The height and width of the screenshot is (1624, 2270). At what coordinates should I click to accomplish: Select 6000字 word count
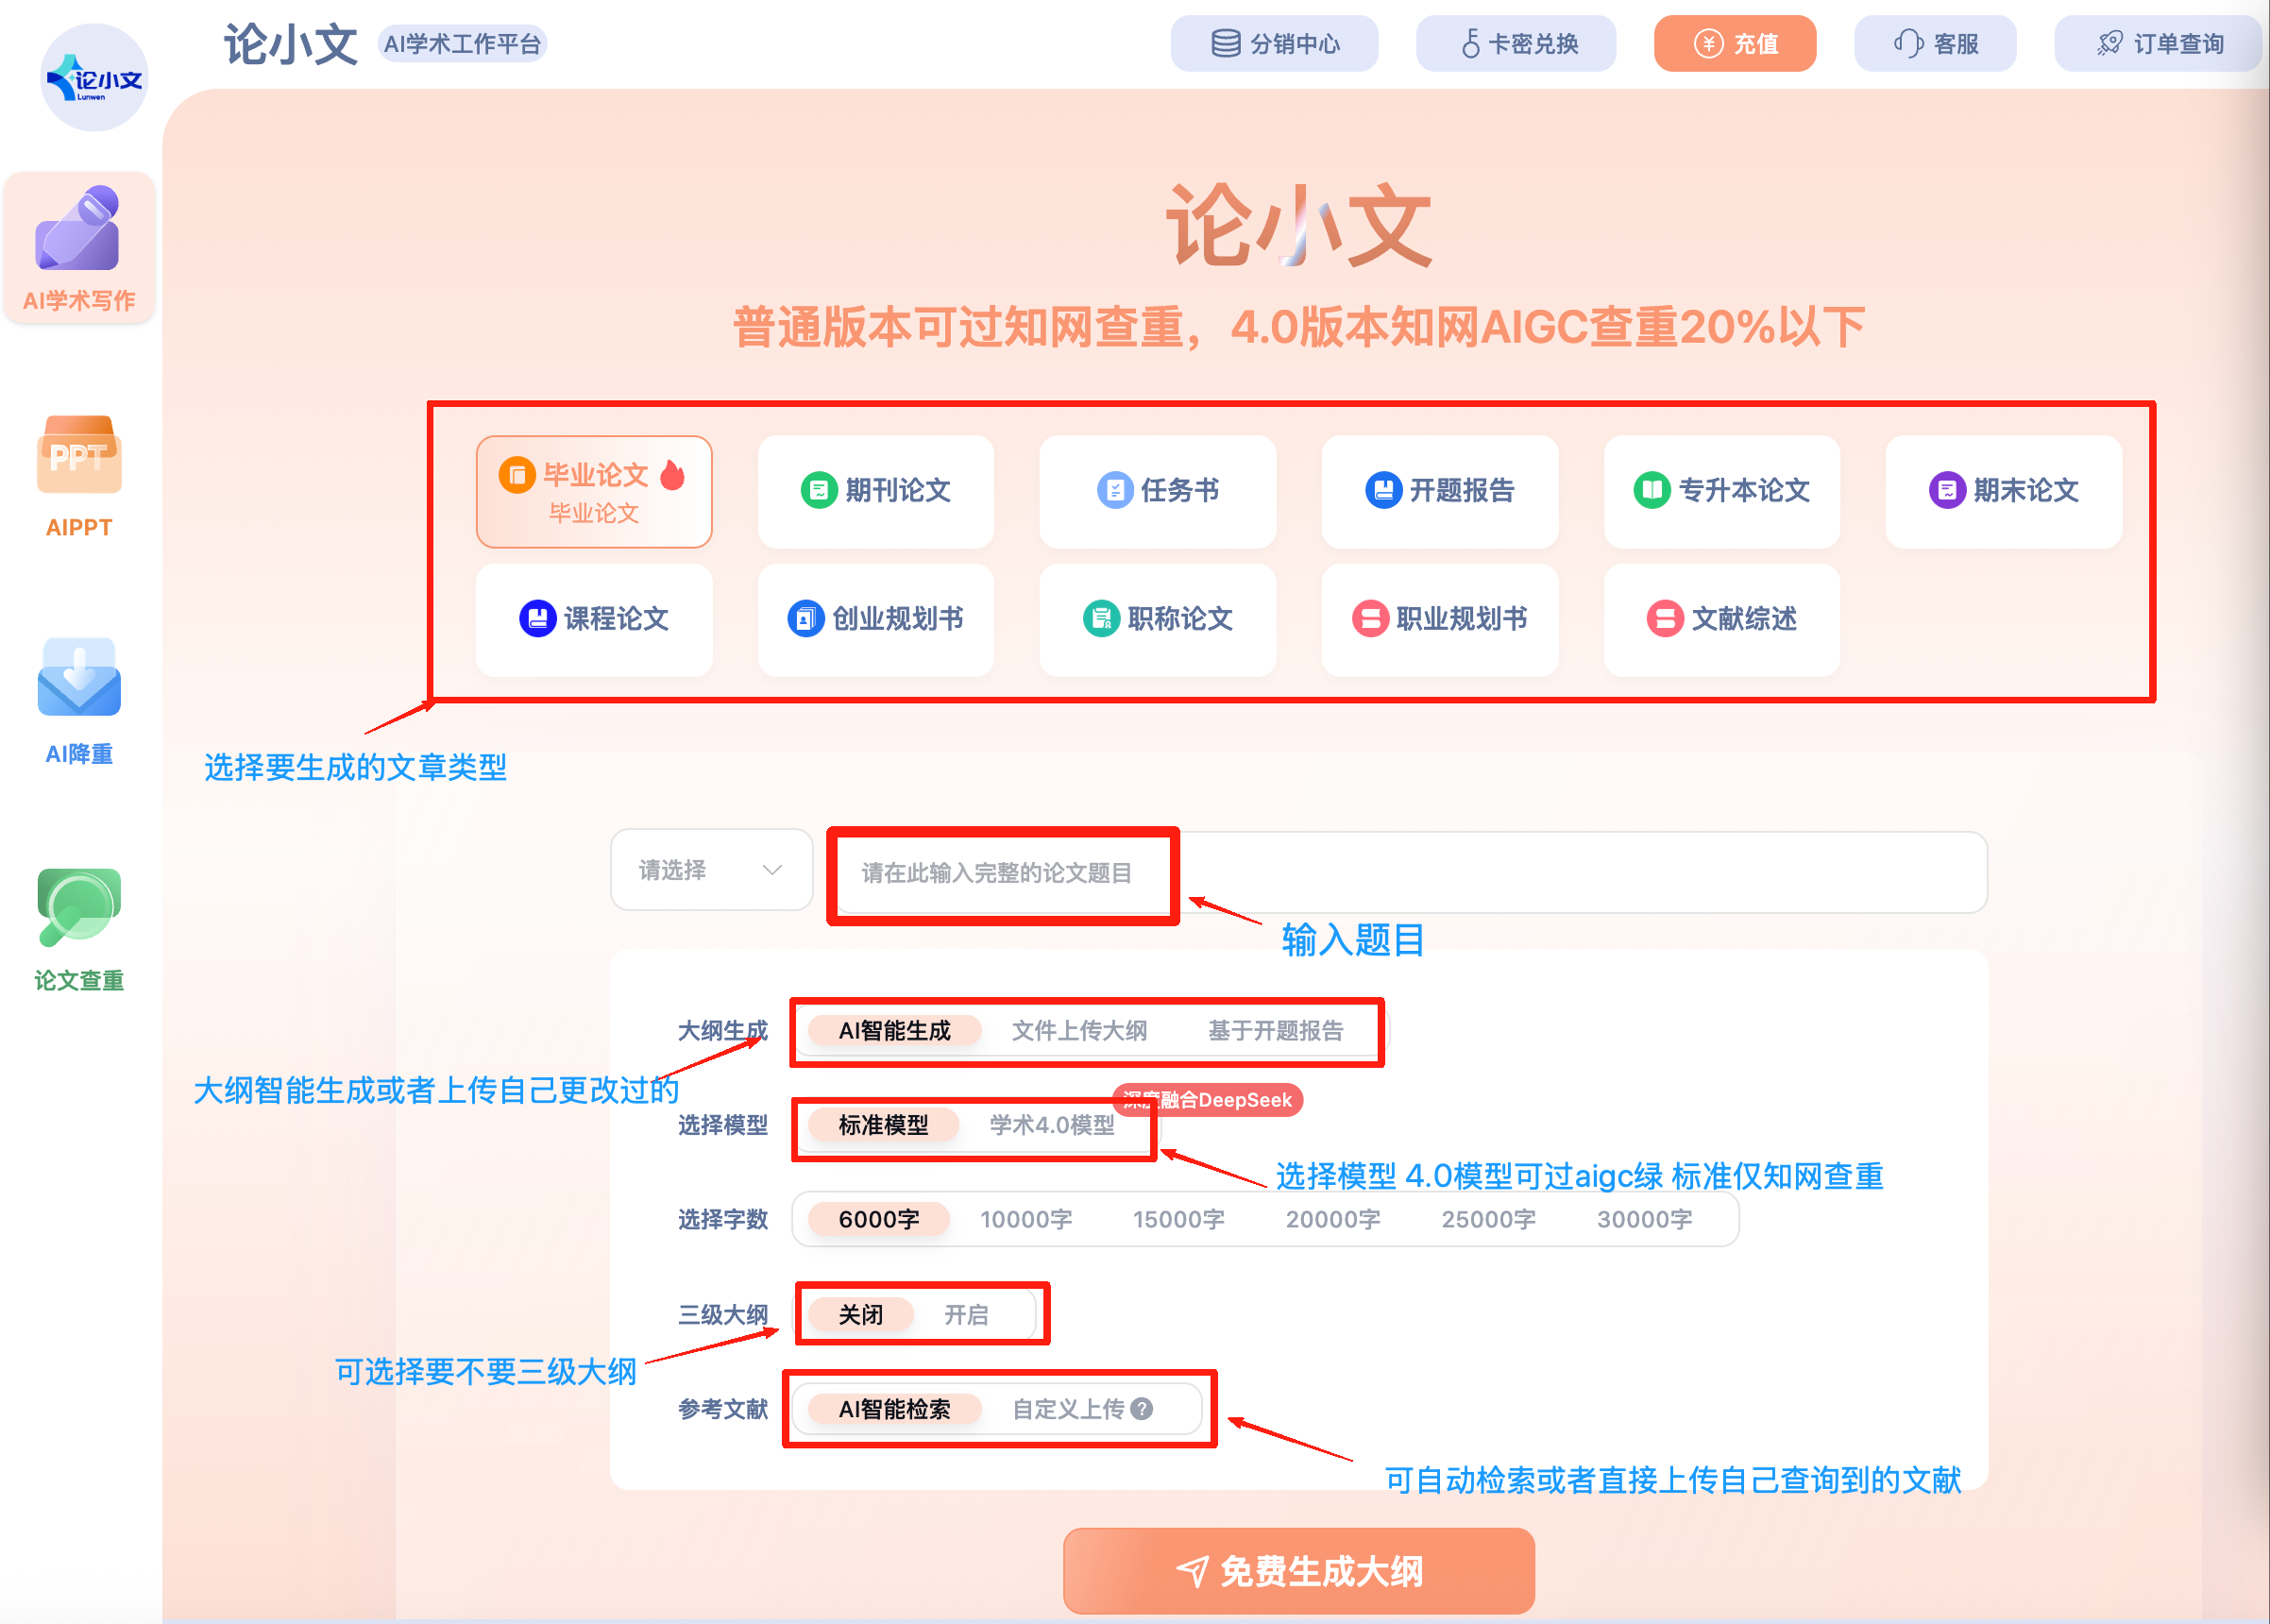tap(879, 1219)
